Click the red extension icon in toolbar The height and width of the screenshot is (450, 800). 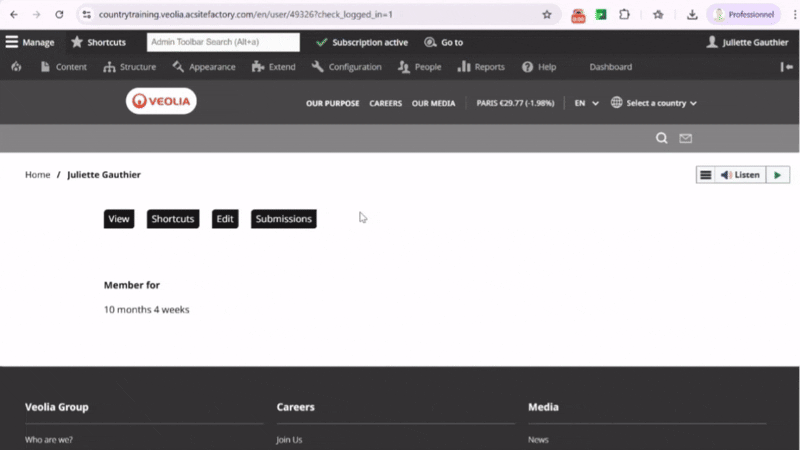point(578,15)
